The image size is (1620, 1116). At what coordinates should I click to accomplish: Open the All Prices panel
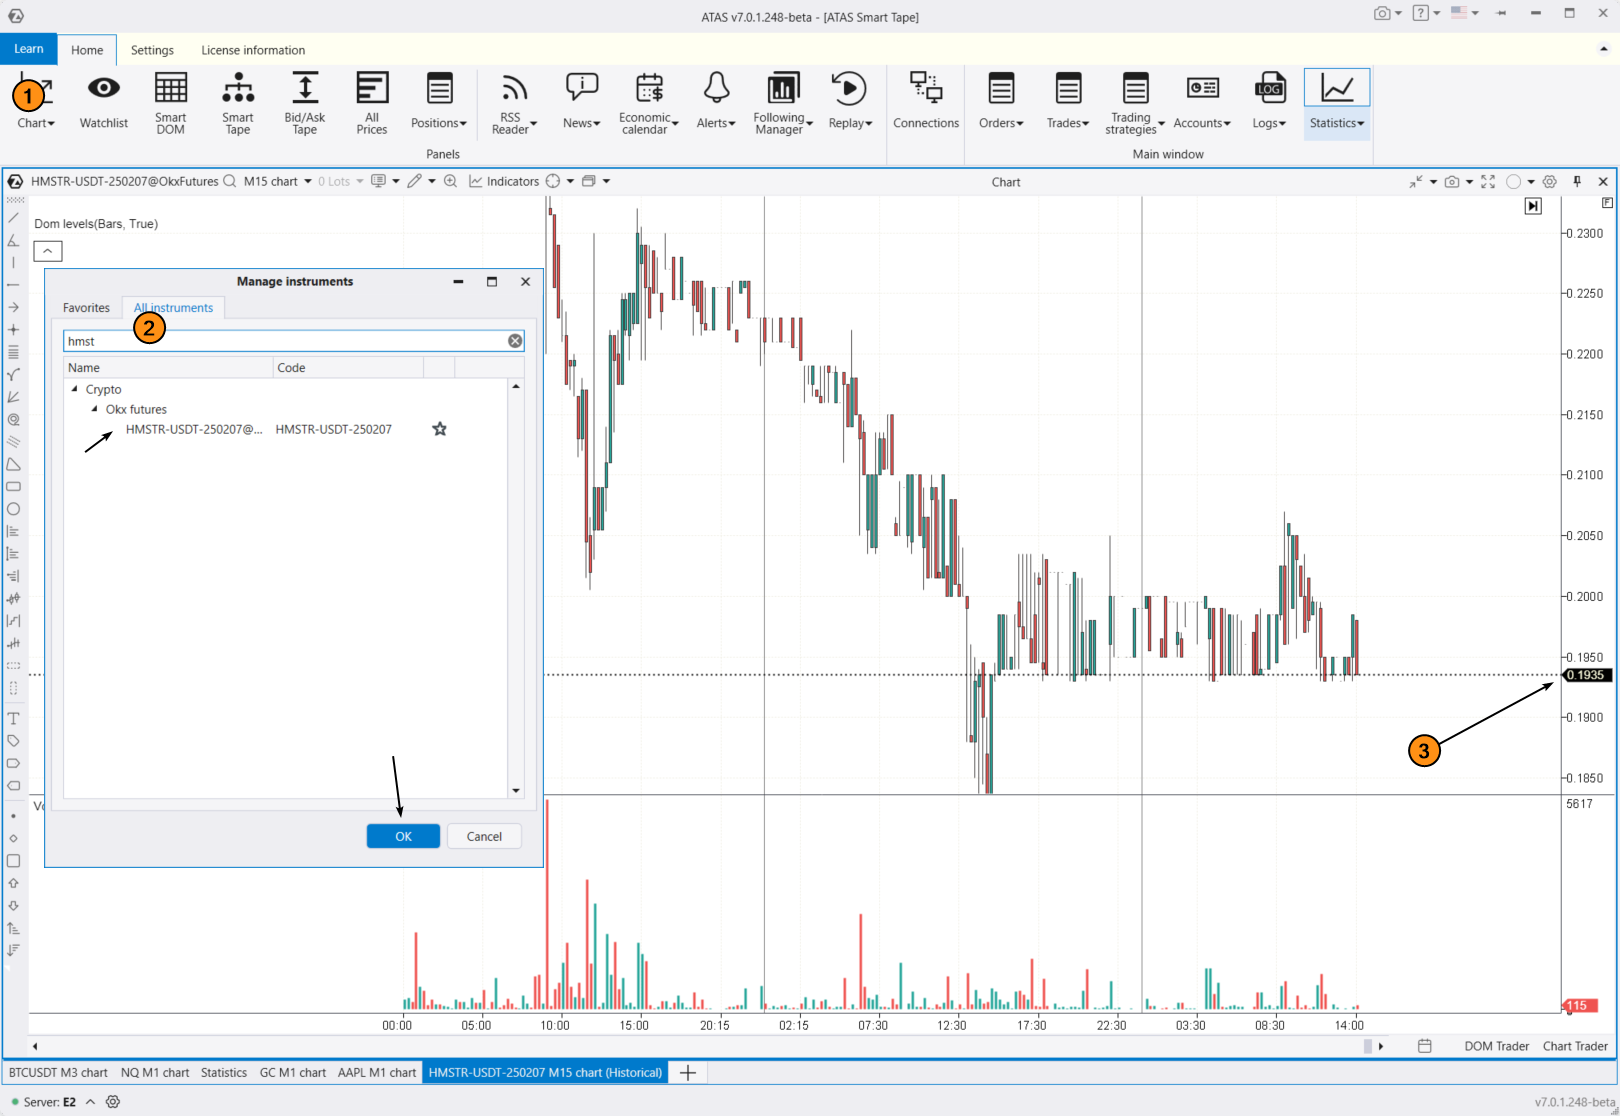coord(371,101)
